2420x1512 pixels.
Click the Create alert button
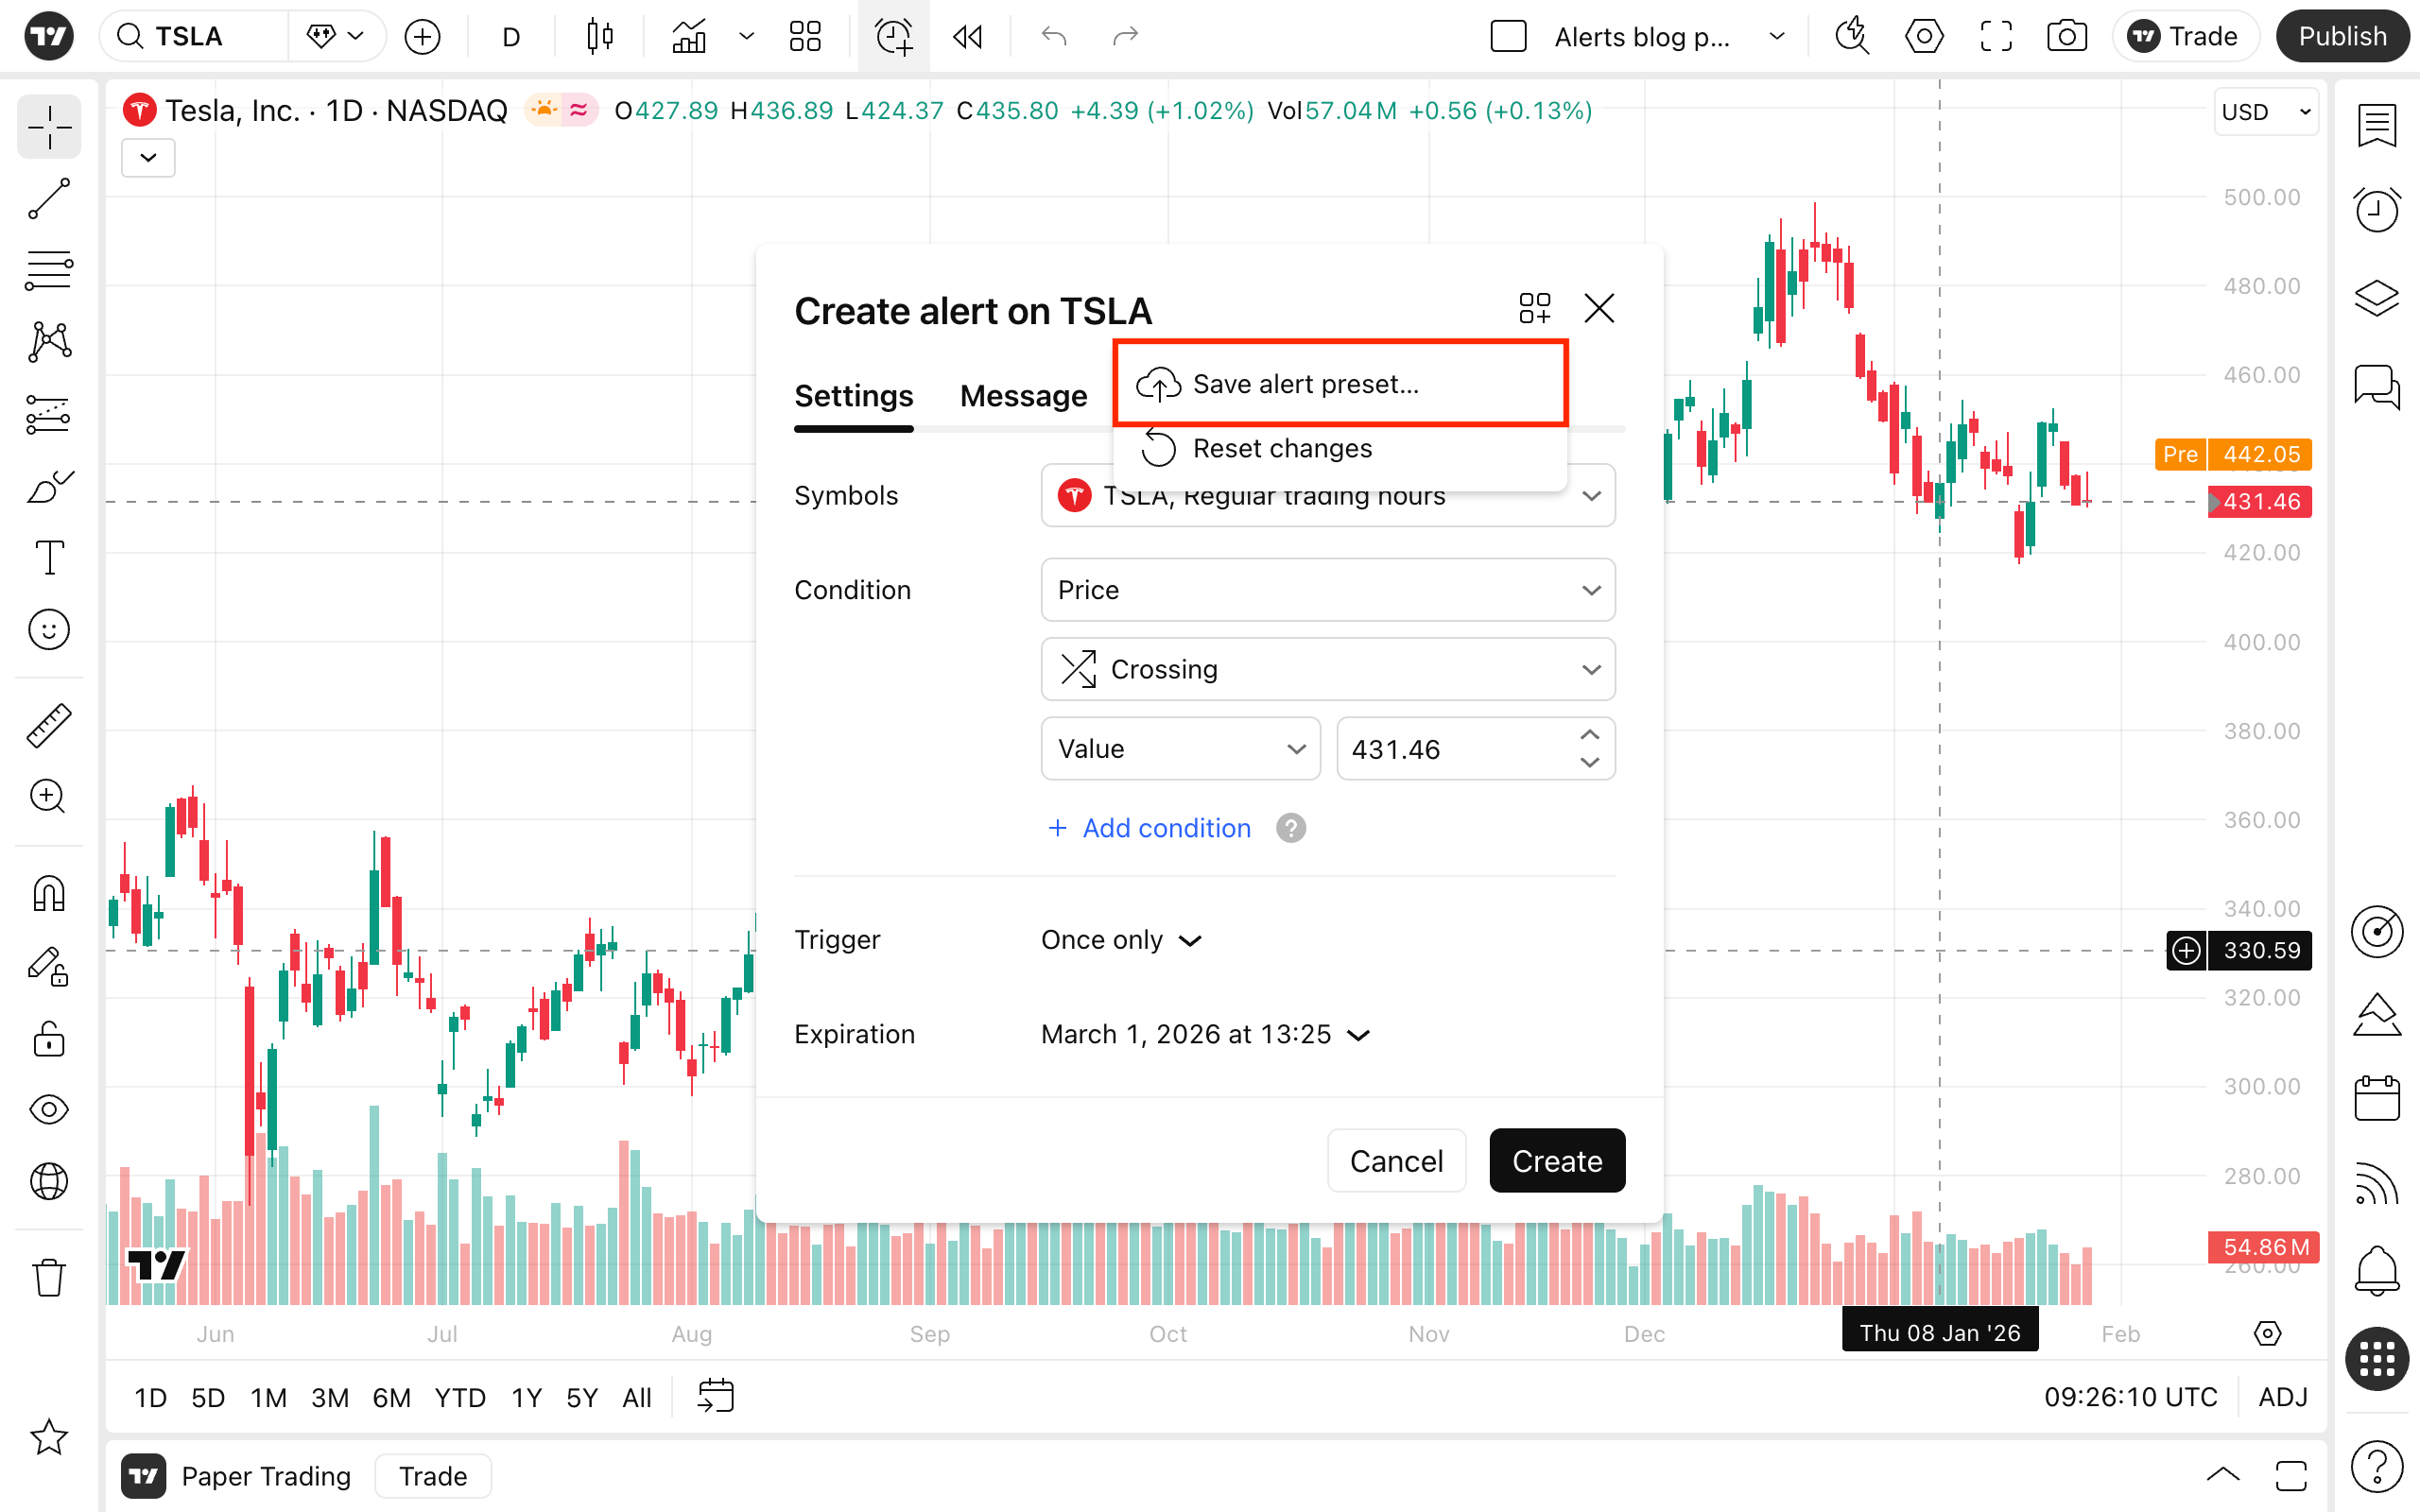coord(1556,1161)
